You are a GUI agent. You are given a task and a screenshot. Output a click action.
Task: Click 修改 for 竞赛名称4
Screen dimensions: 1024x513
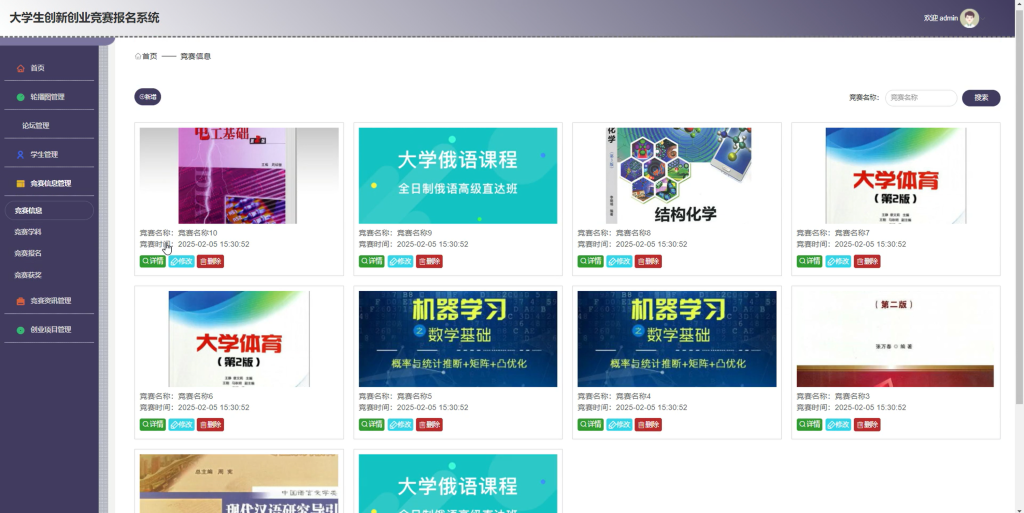[x=619, y=424]
